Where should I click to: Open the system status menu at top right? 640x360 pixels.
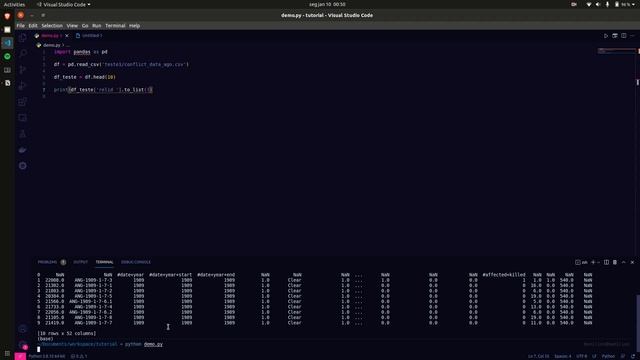(611, 4)
